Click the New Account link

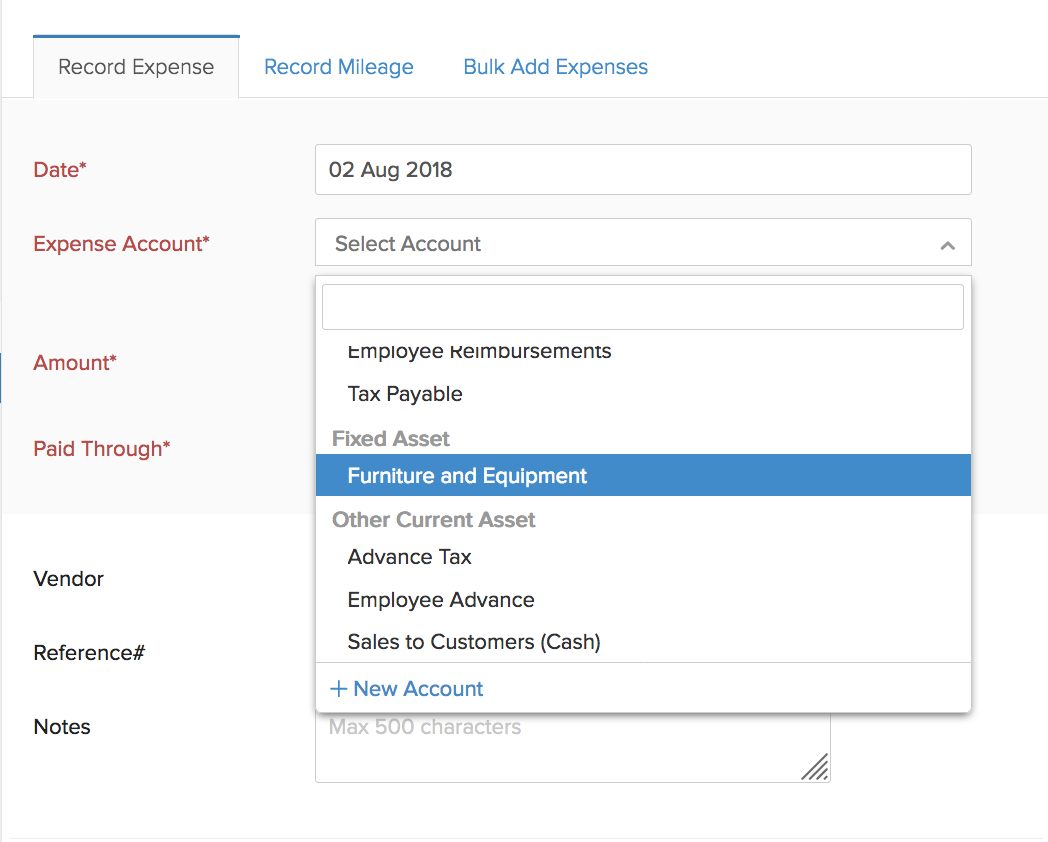tap(417, 689)
